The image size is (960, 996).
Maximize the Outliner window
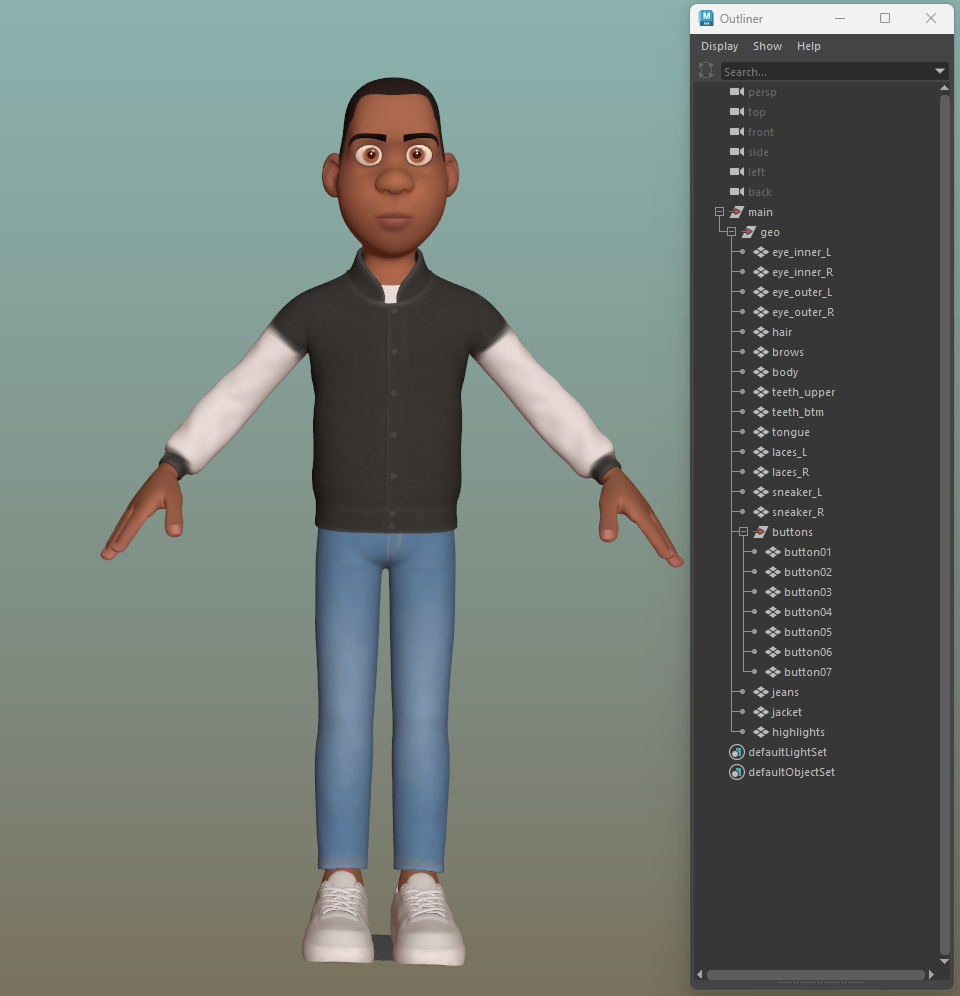[884, 18]
